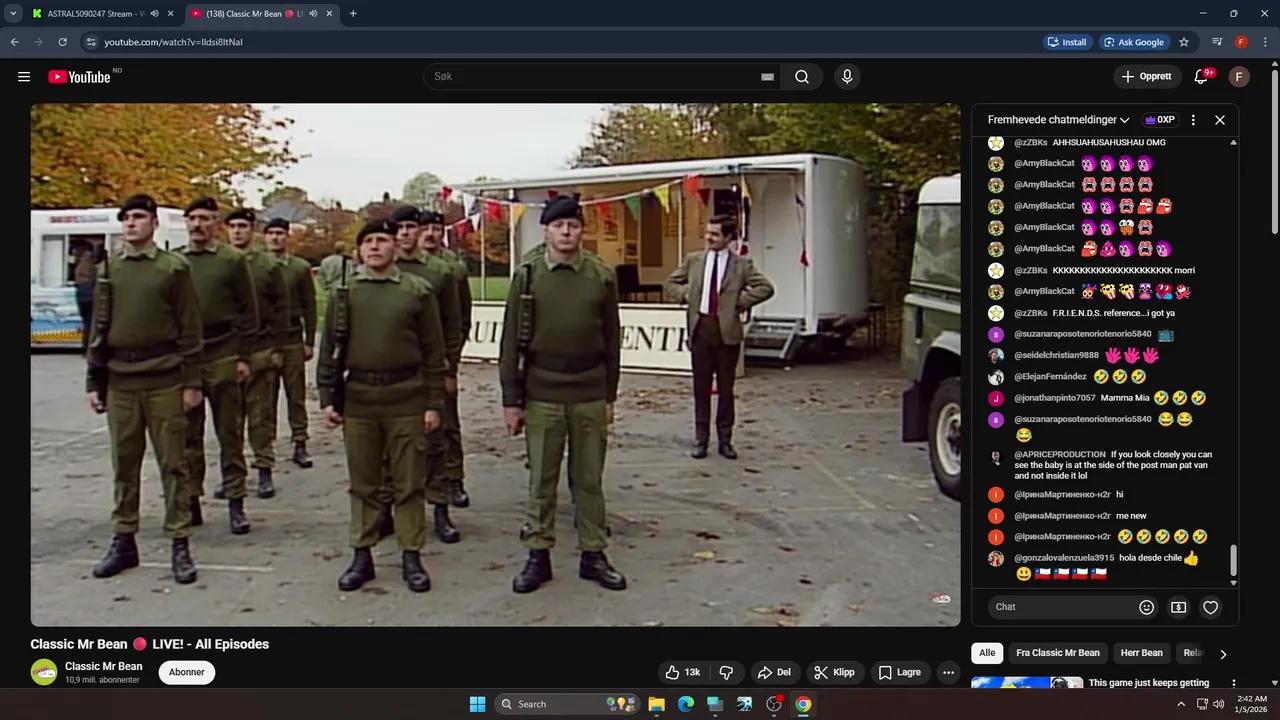Close the live chat panel
1280x720 pixels.
click(1220, 120)
